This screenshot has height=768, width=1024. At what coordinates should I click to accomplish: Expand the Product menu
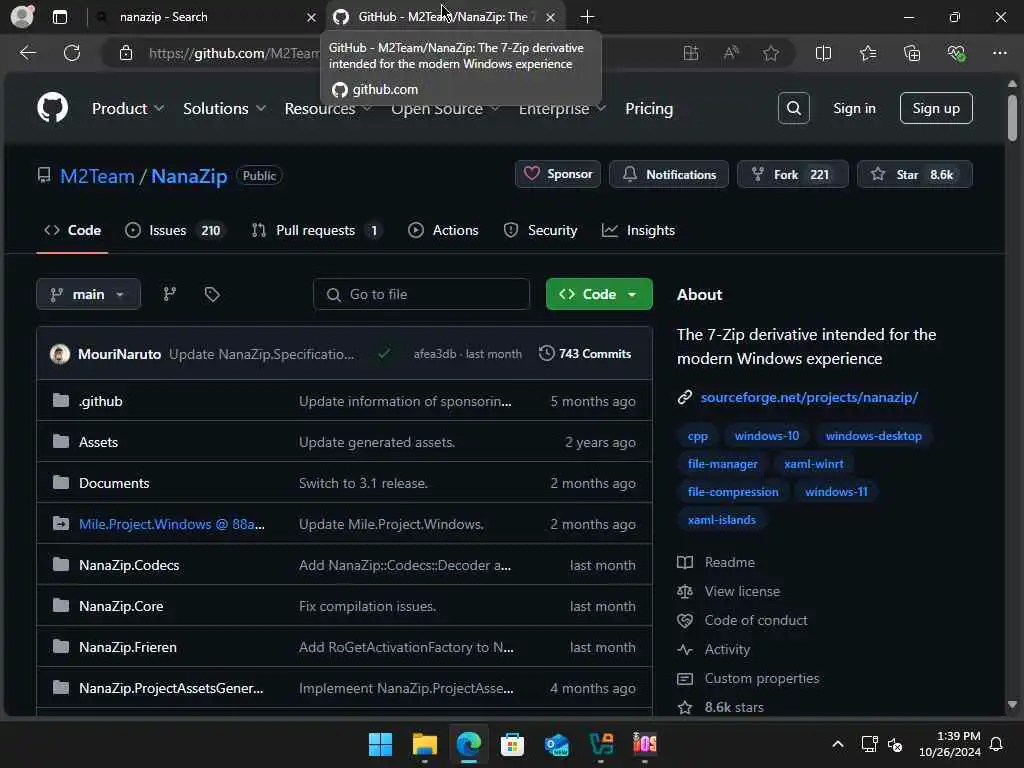(x=127, y=108)
